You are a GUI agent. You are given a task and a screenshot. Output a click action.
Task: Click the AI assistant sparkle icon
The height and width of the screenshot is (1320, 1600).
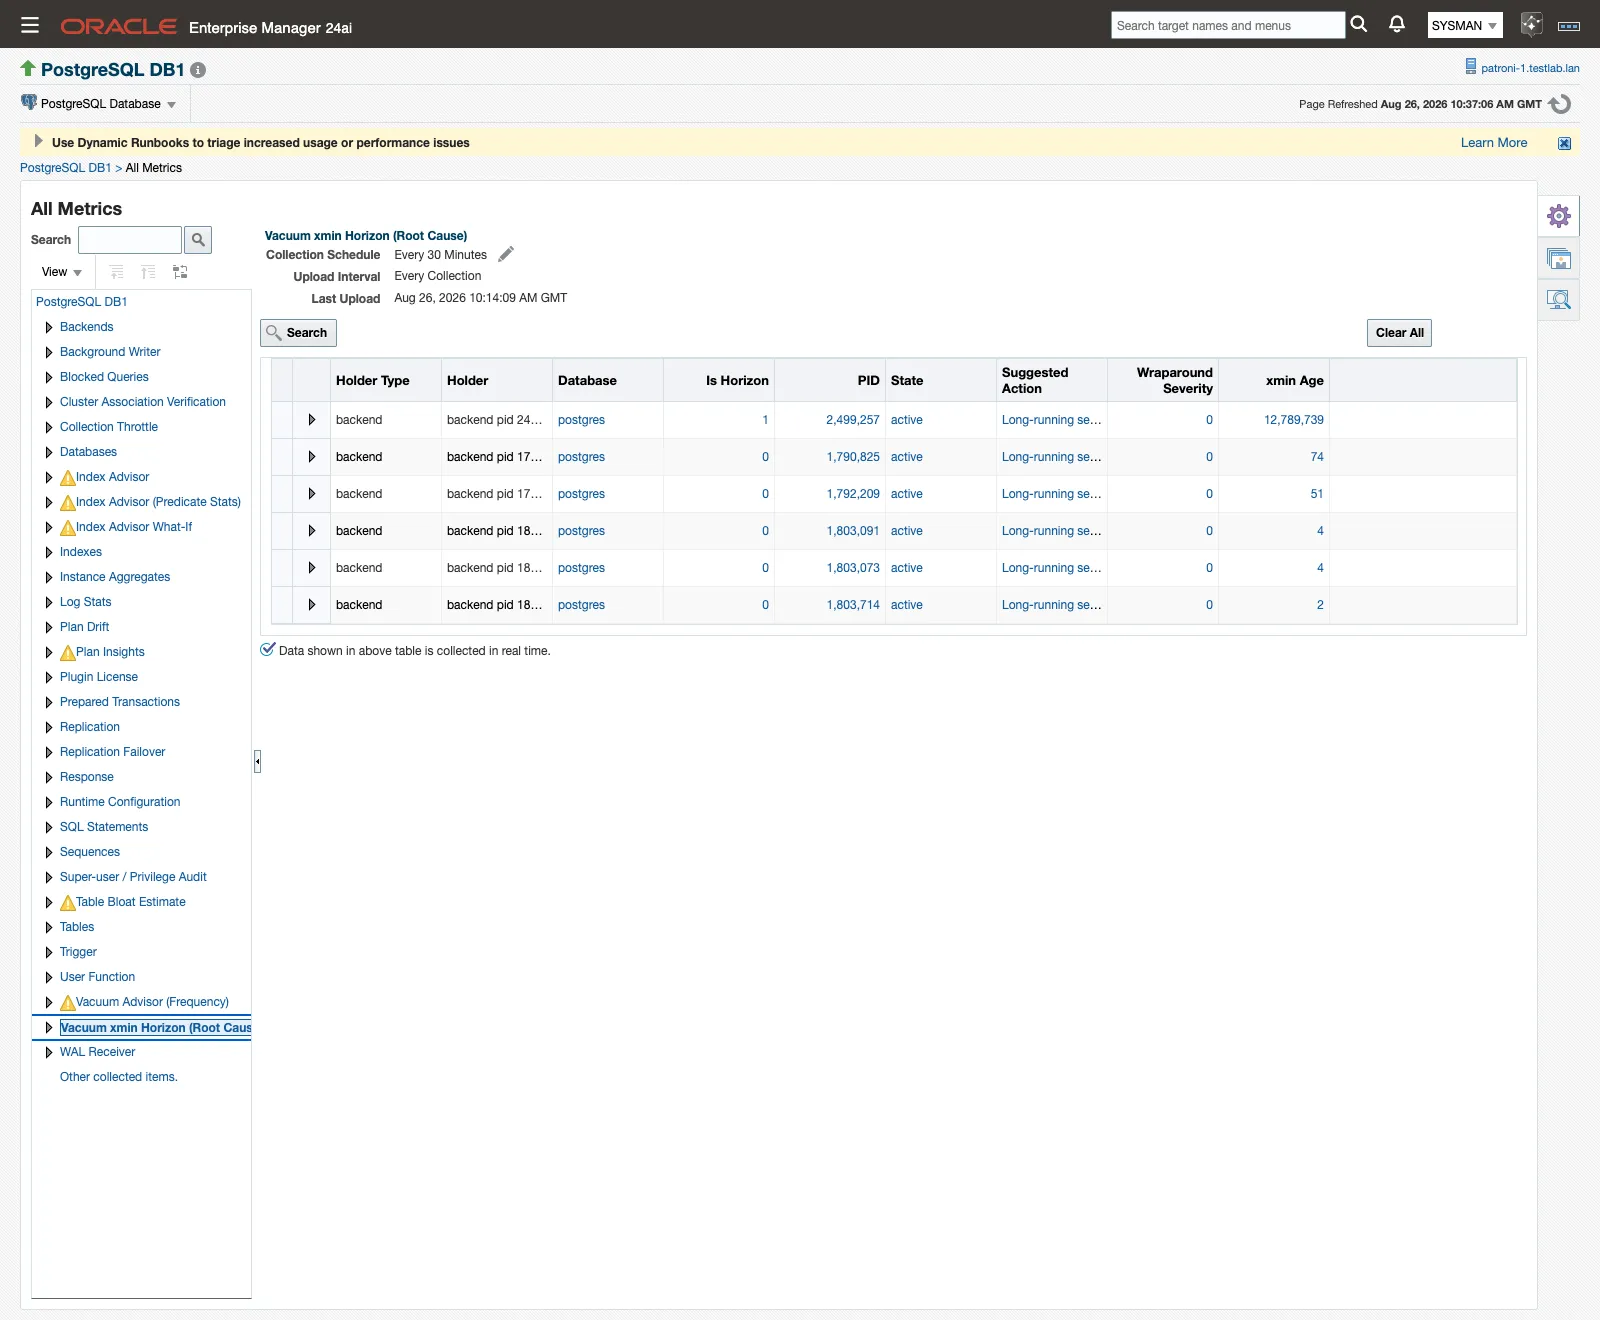pyautogui.click(x=1531, y=25)
